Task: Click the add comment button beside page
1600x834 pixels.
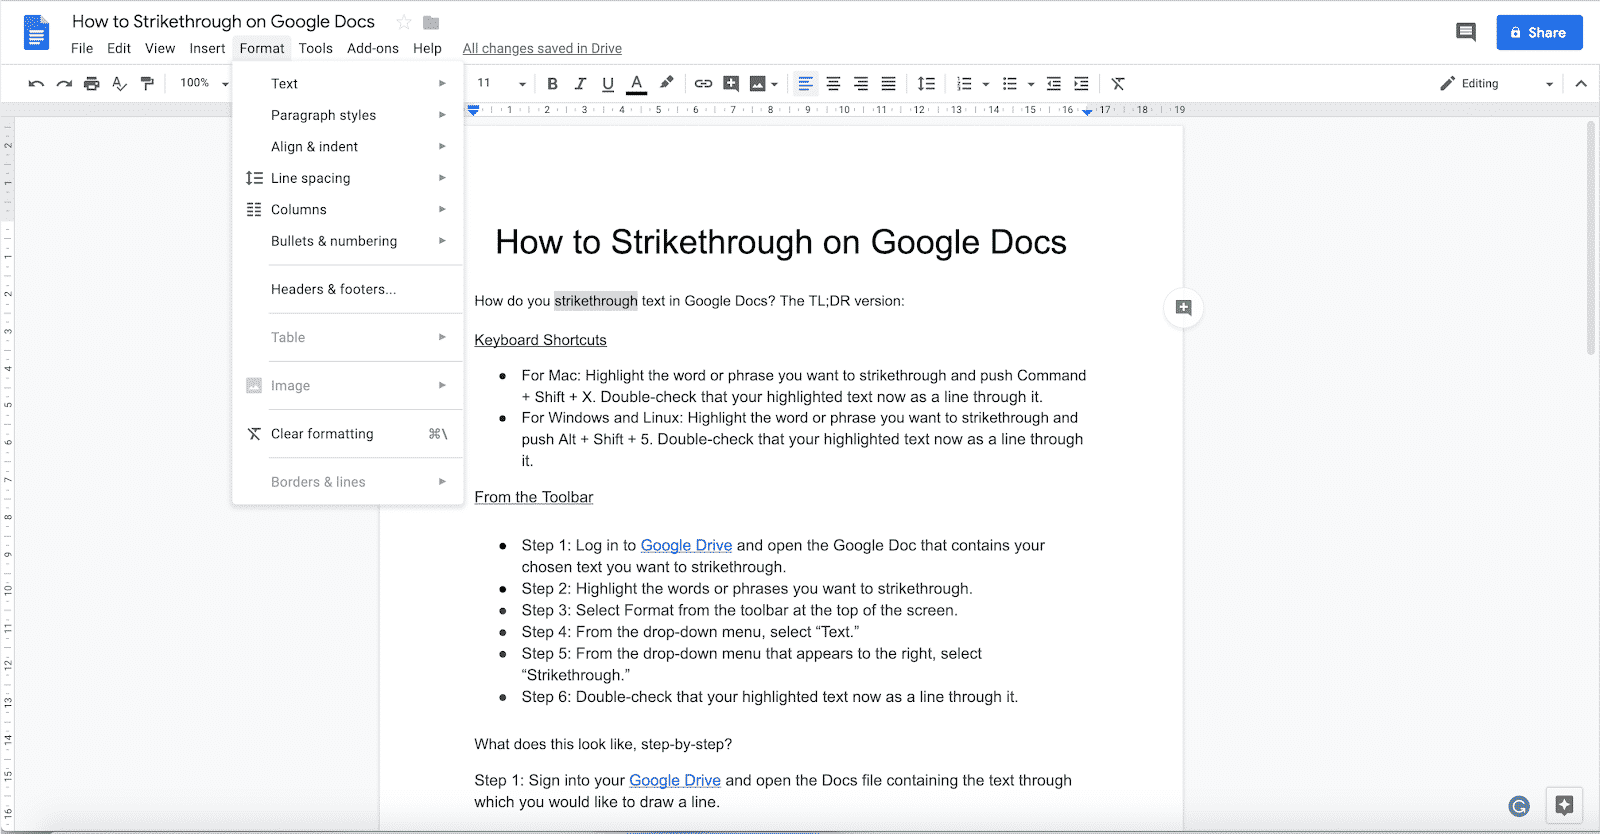Action: (1183, 308)
